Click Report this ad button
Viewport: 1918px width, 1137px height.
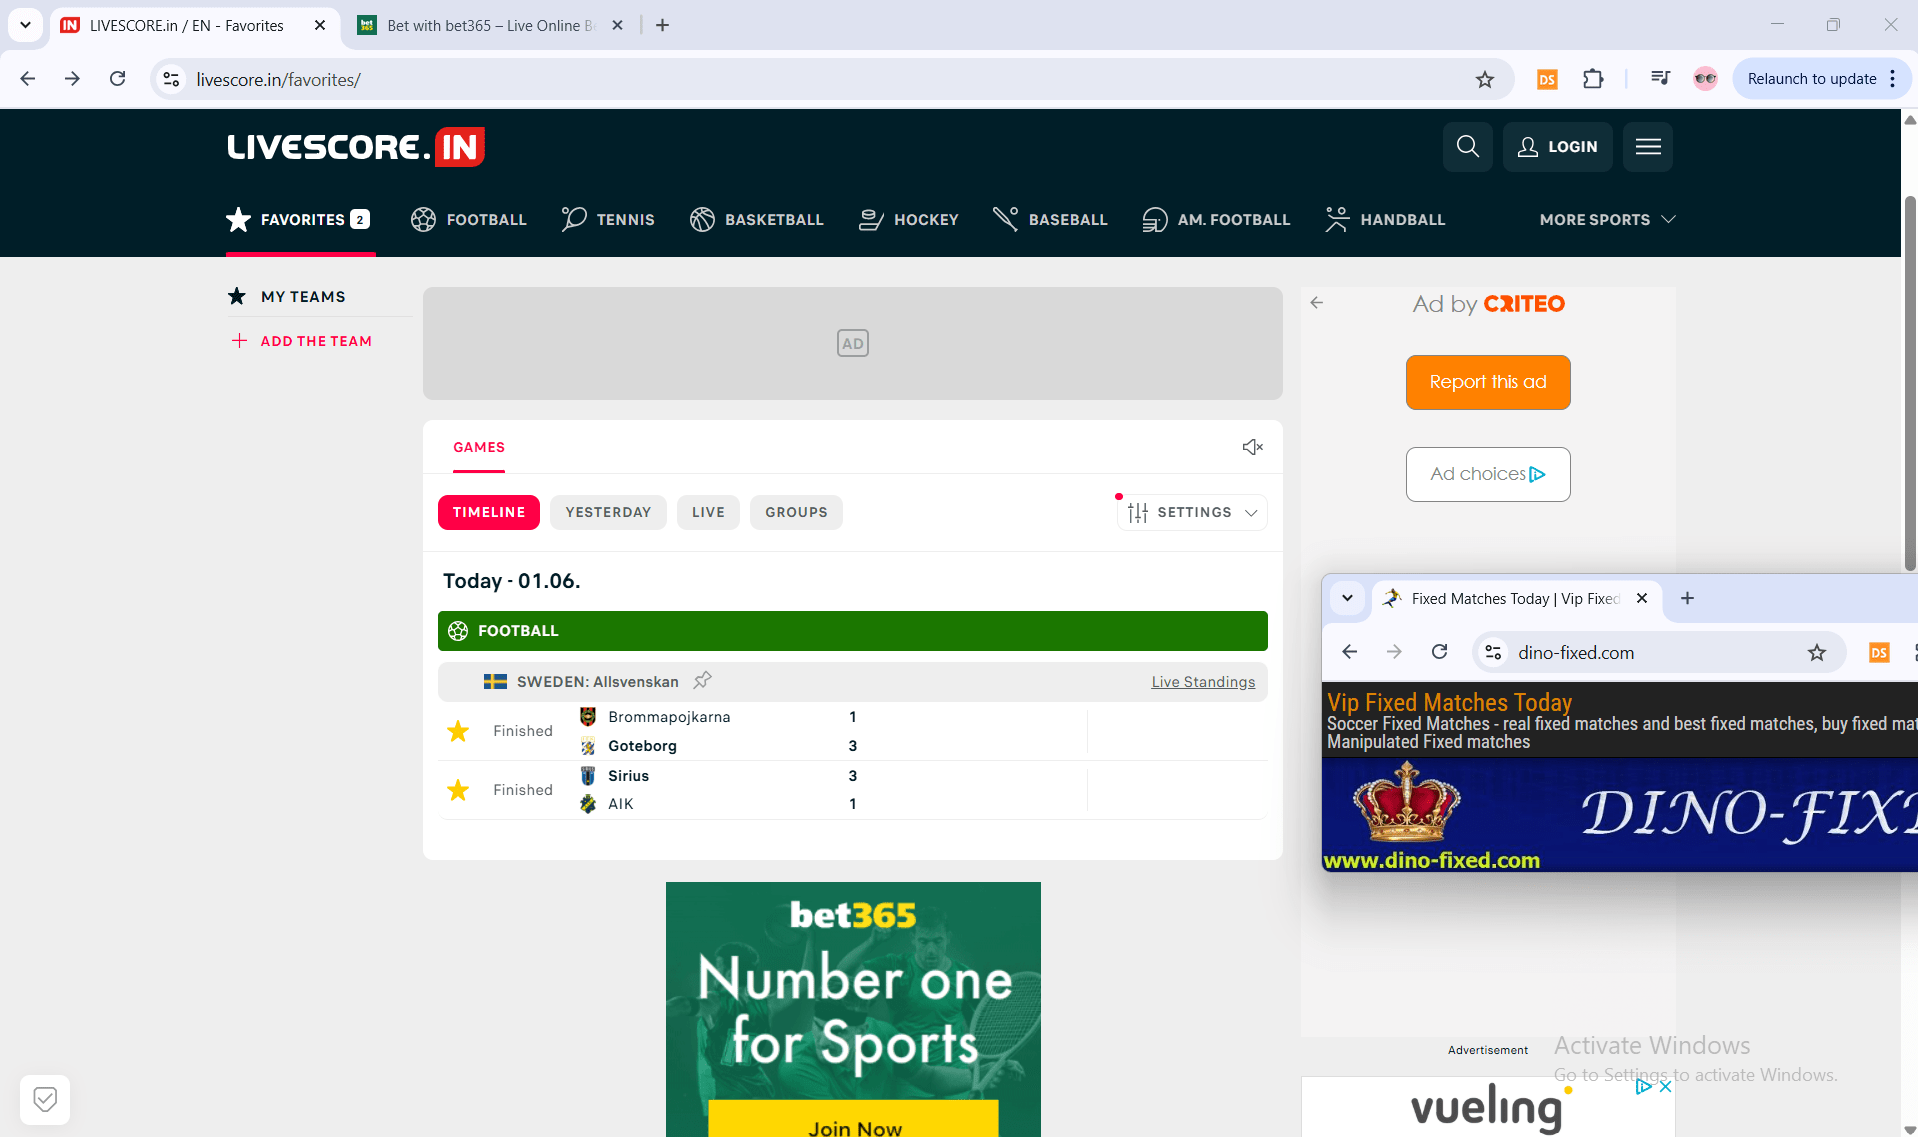coord(1488,382)
